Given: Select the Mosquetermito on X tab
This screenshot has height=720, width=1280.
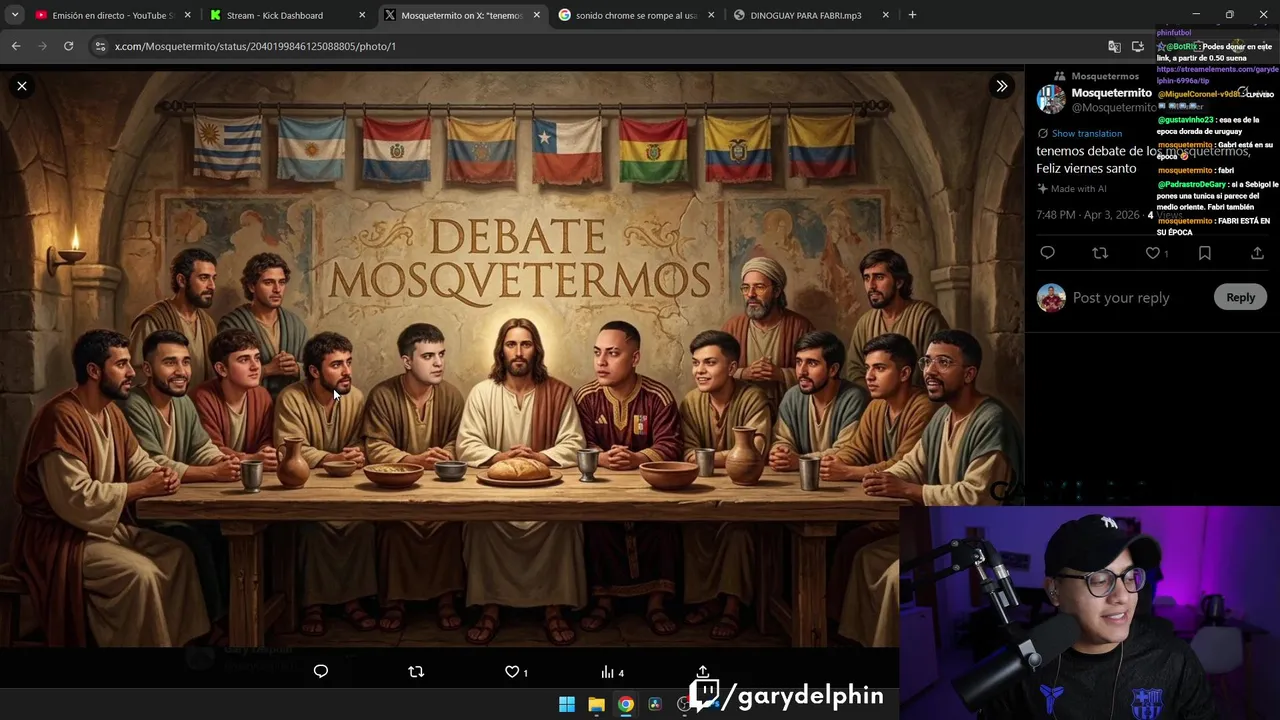Looking at the screenshot, I should click(x=461, y=15).
